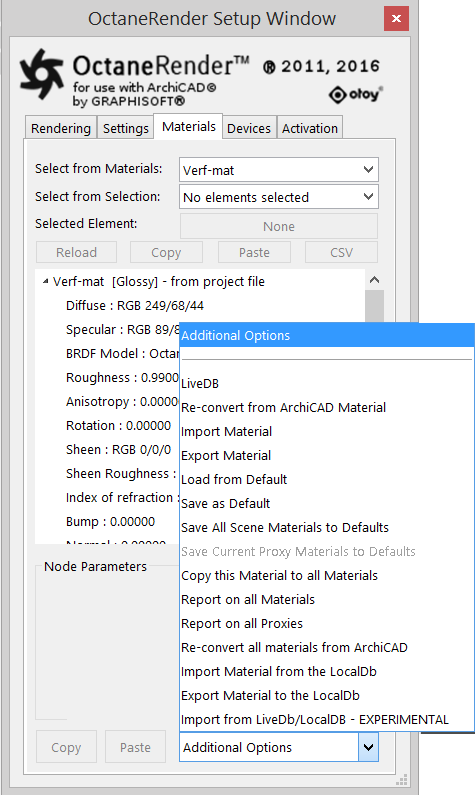Select the Sheen : RGB 0/0/0 row
Screen dimensions: 475x795
119,450
